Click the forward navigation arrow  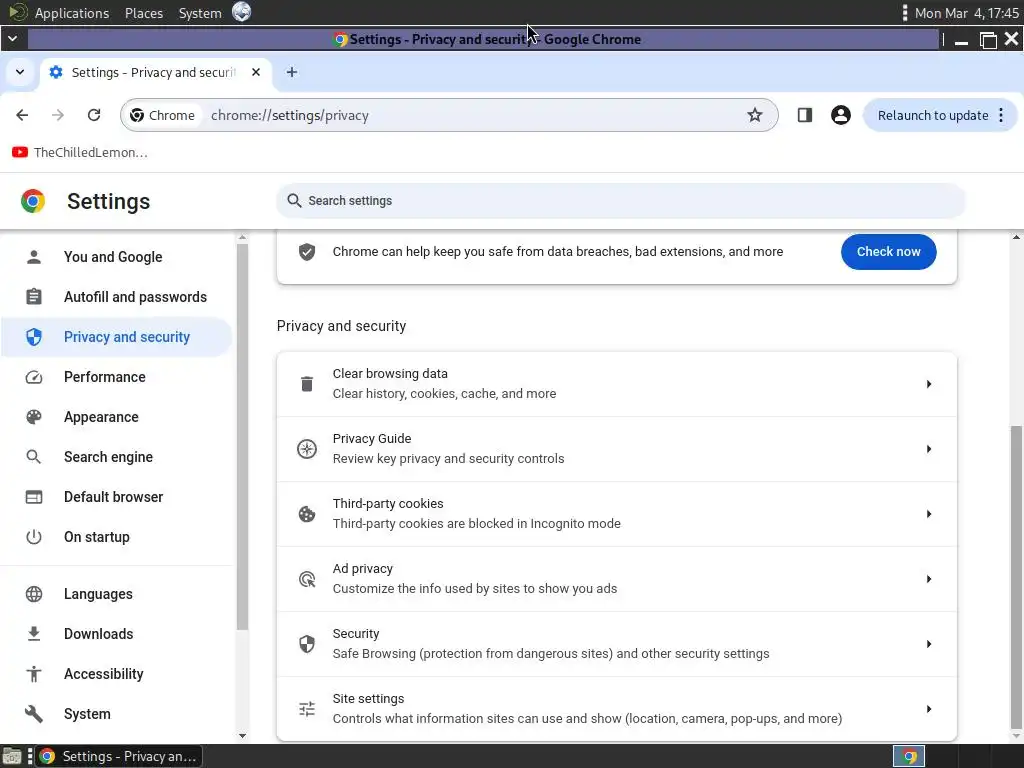point(58,115)
